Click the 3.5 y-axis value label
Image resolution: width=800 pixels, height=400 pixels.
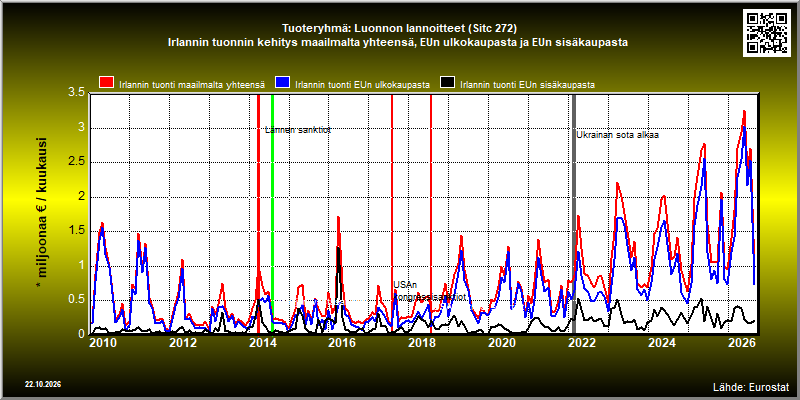[77, 93]
